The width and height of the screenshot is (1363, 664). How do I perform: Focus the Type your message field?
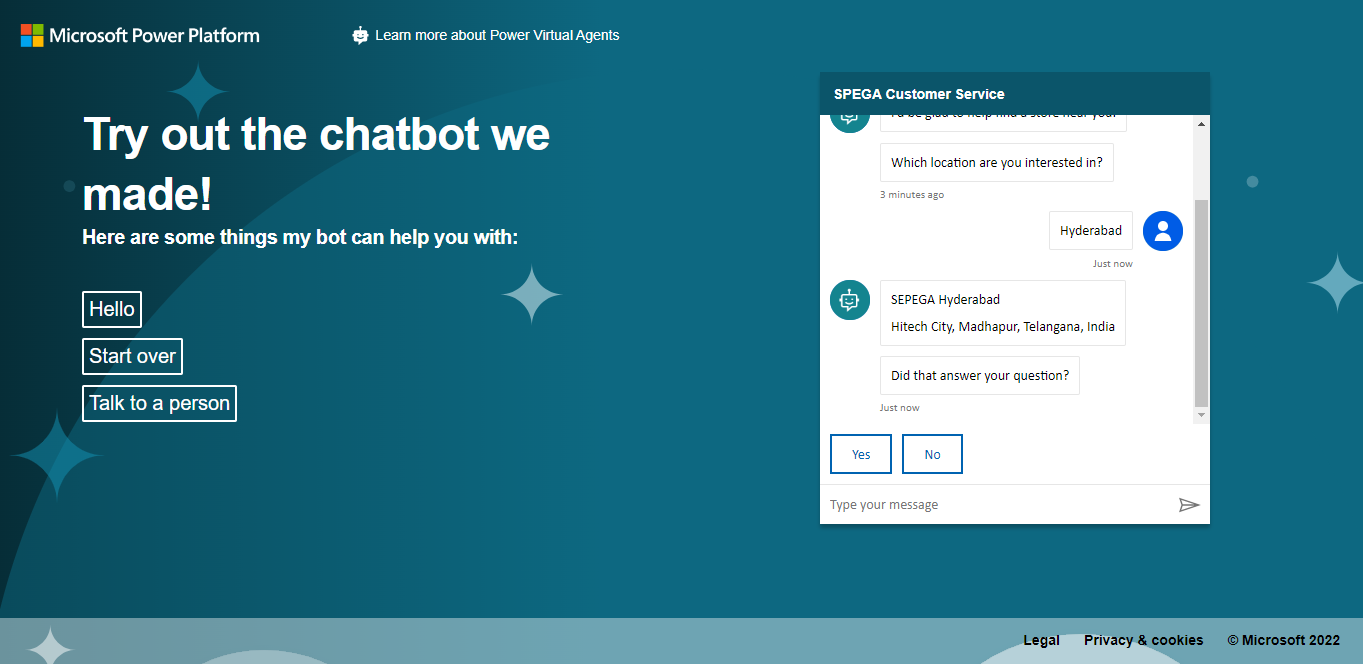point(995,505)
